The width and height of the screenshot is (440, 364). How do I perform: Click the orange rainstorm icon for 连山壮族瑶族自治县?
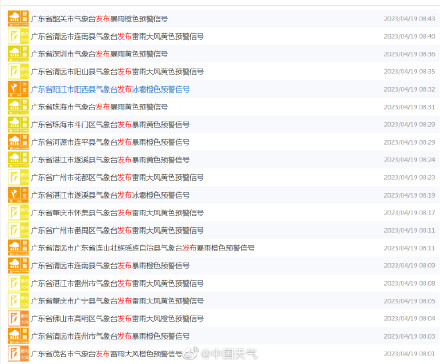(18, 248)
